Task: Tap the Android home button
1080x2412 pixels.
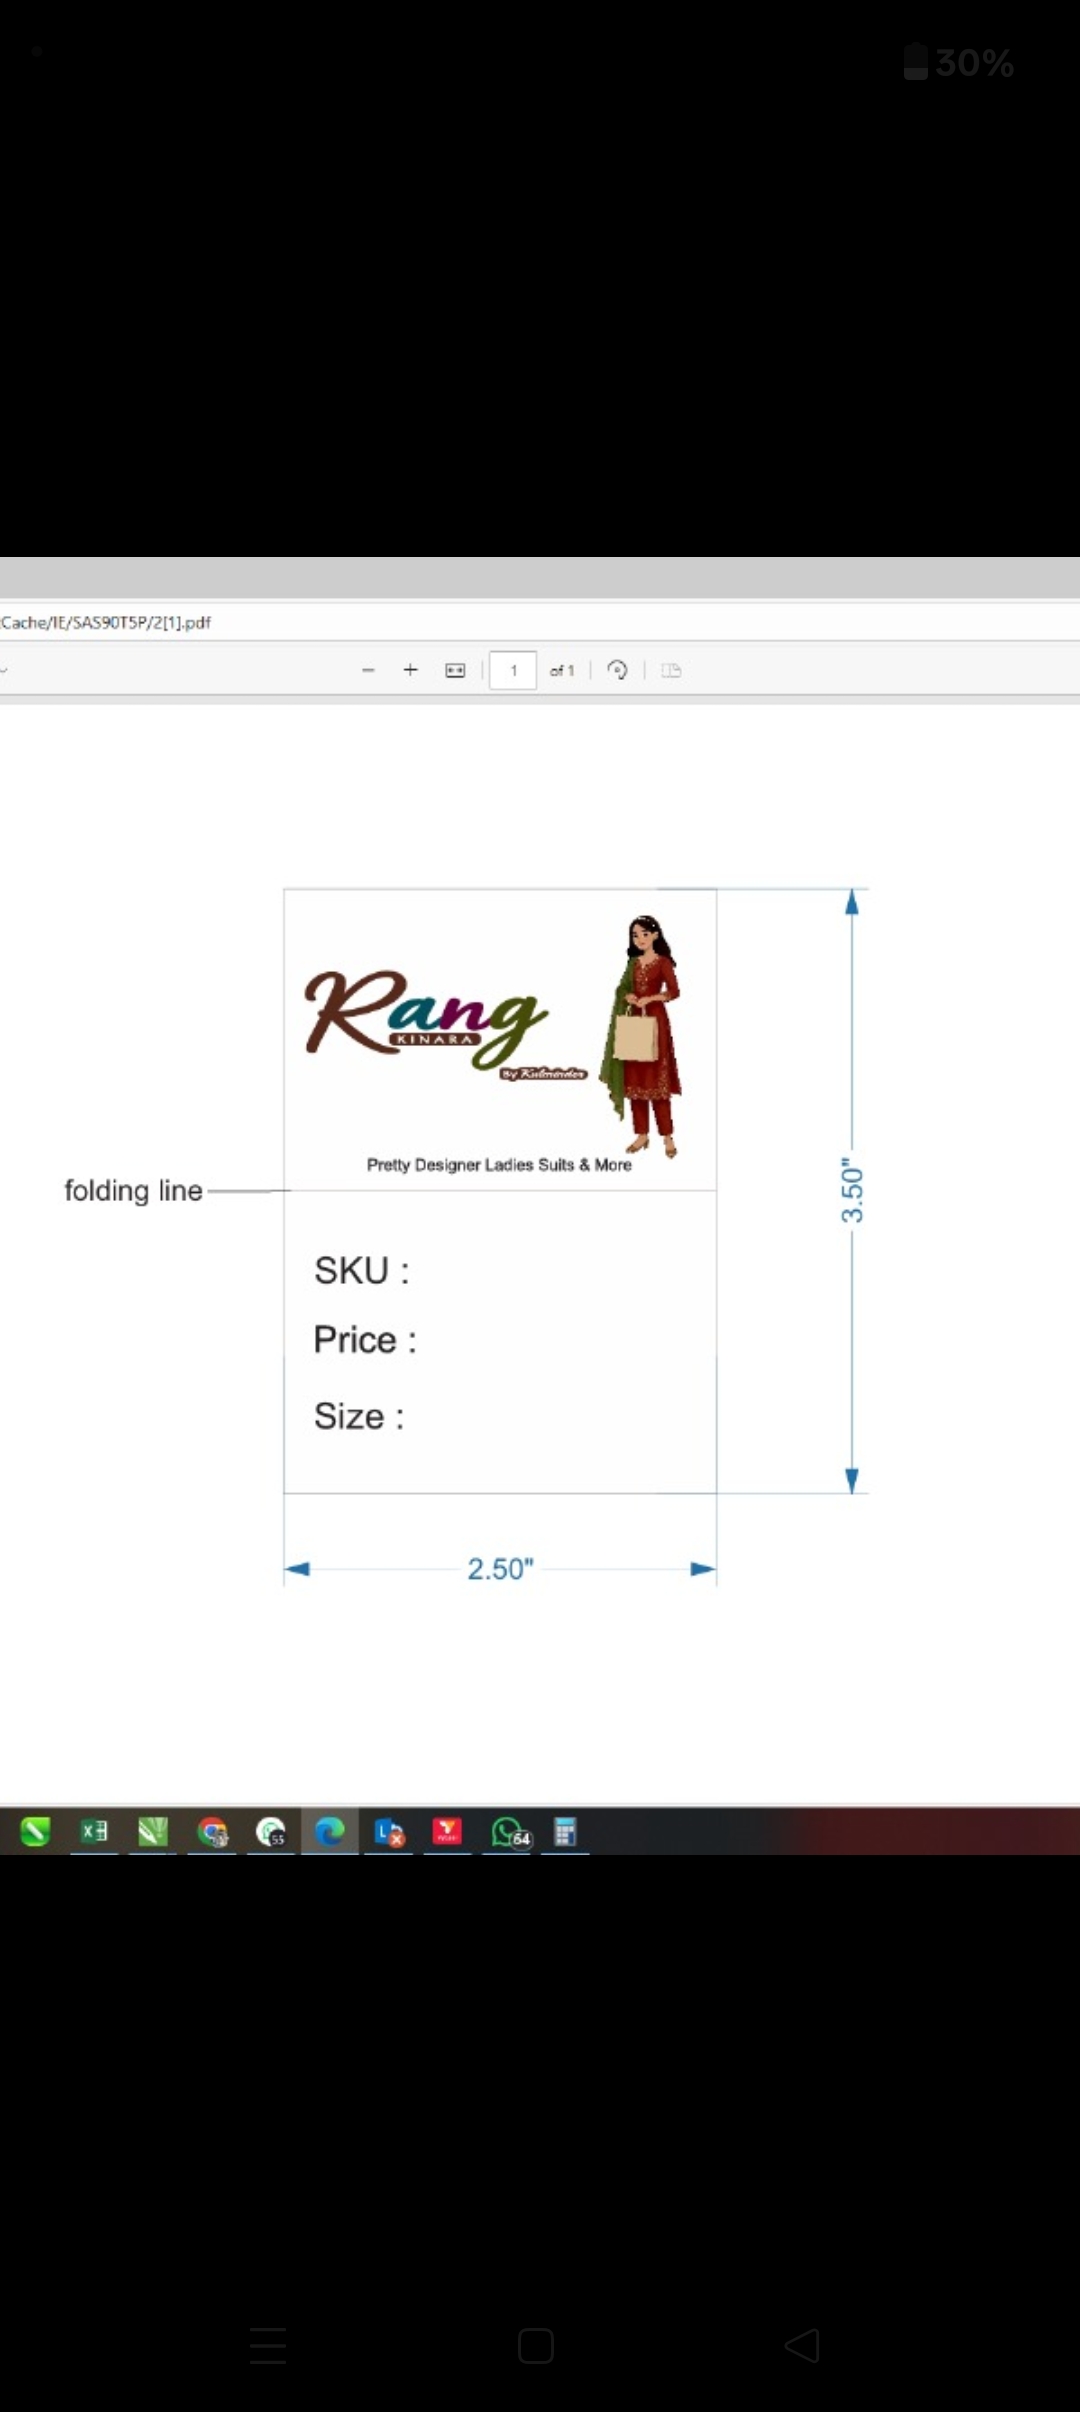Action: pyautogui.click(x=536, y=2346)
